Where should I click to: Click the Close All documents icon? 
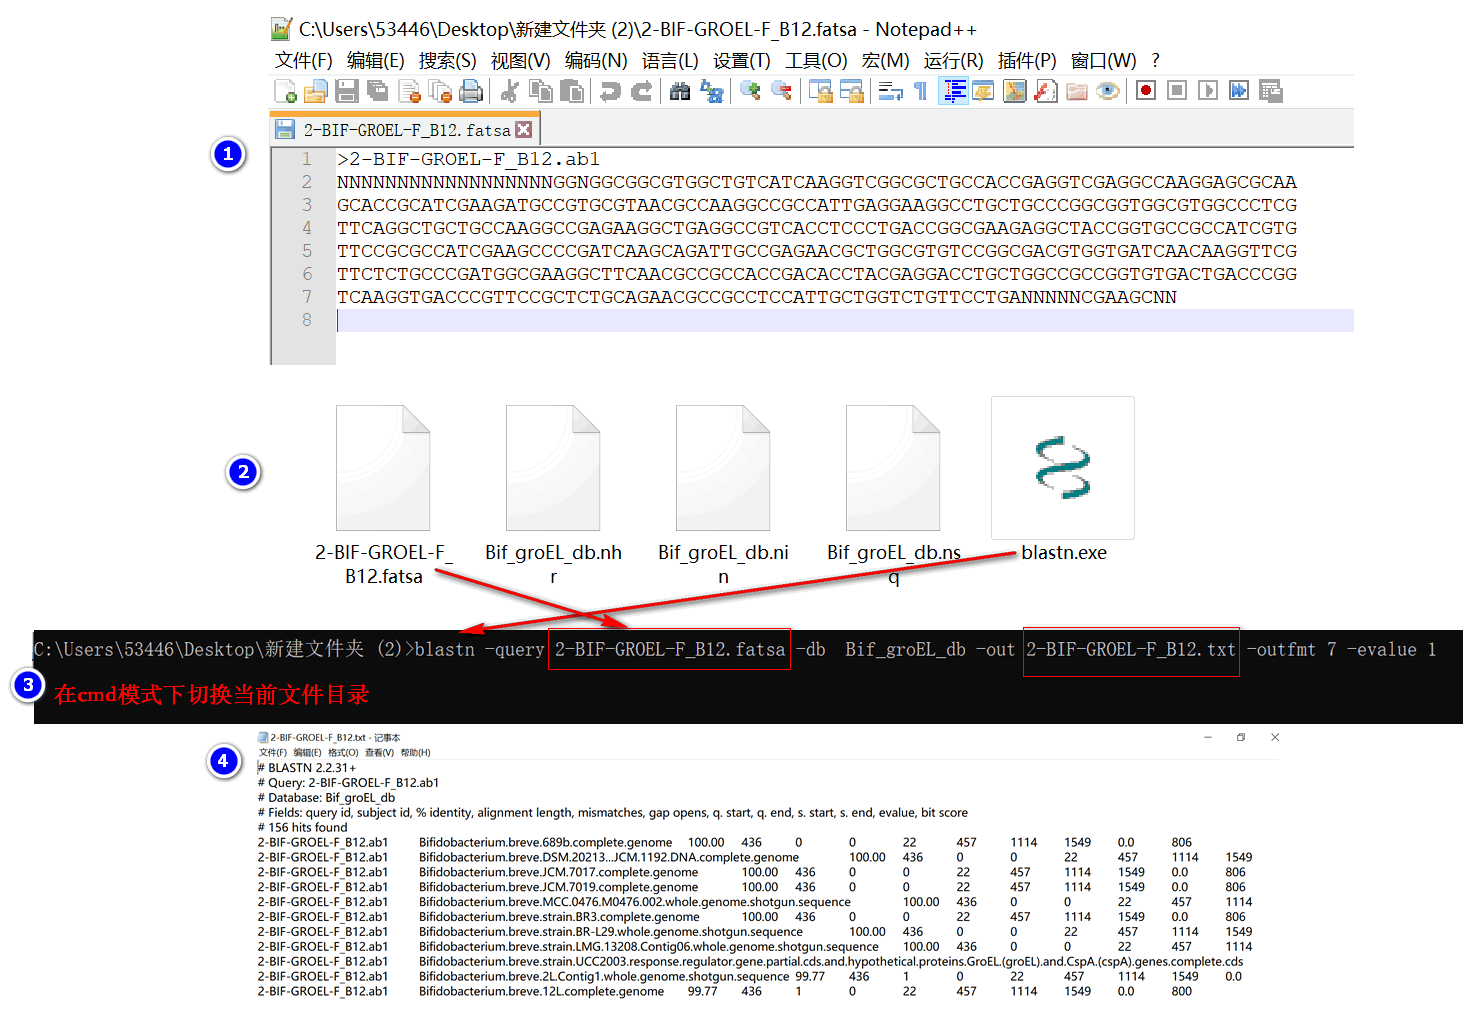click(x=440, y=92)
